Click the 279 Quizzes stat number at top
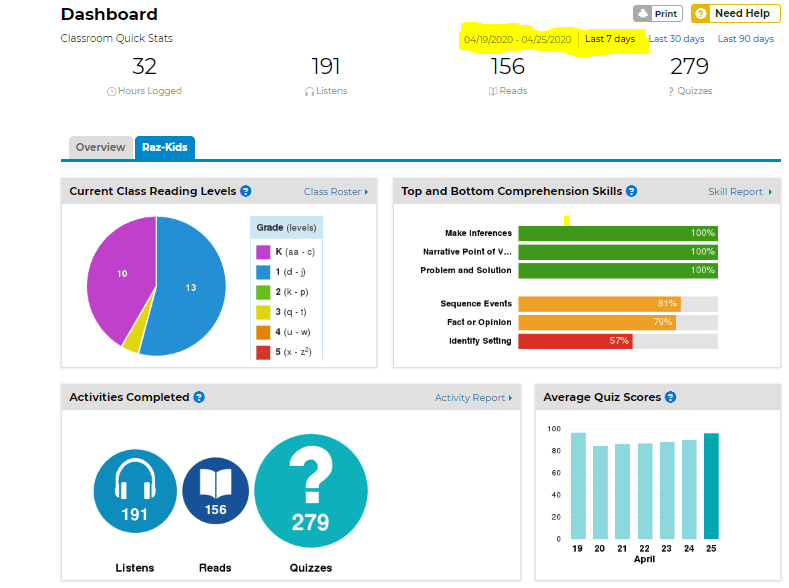This screenshot has width=789, height=588. click(x=689, y=66)
